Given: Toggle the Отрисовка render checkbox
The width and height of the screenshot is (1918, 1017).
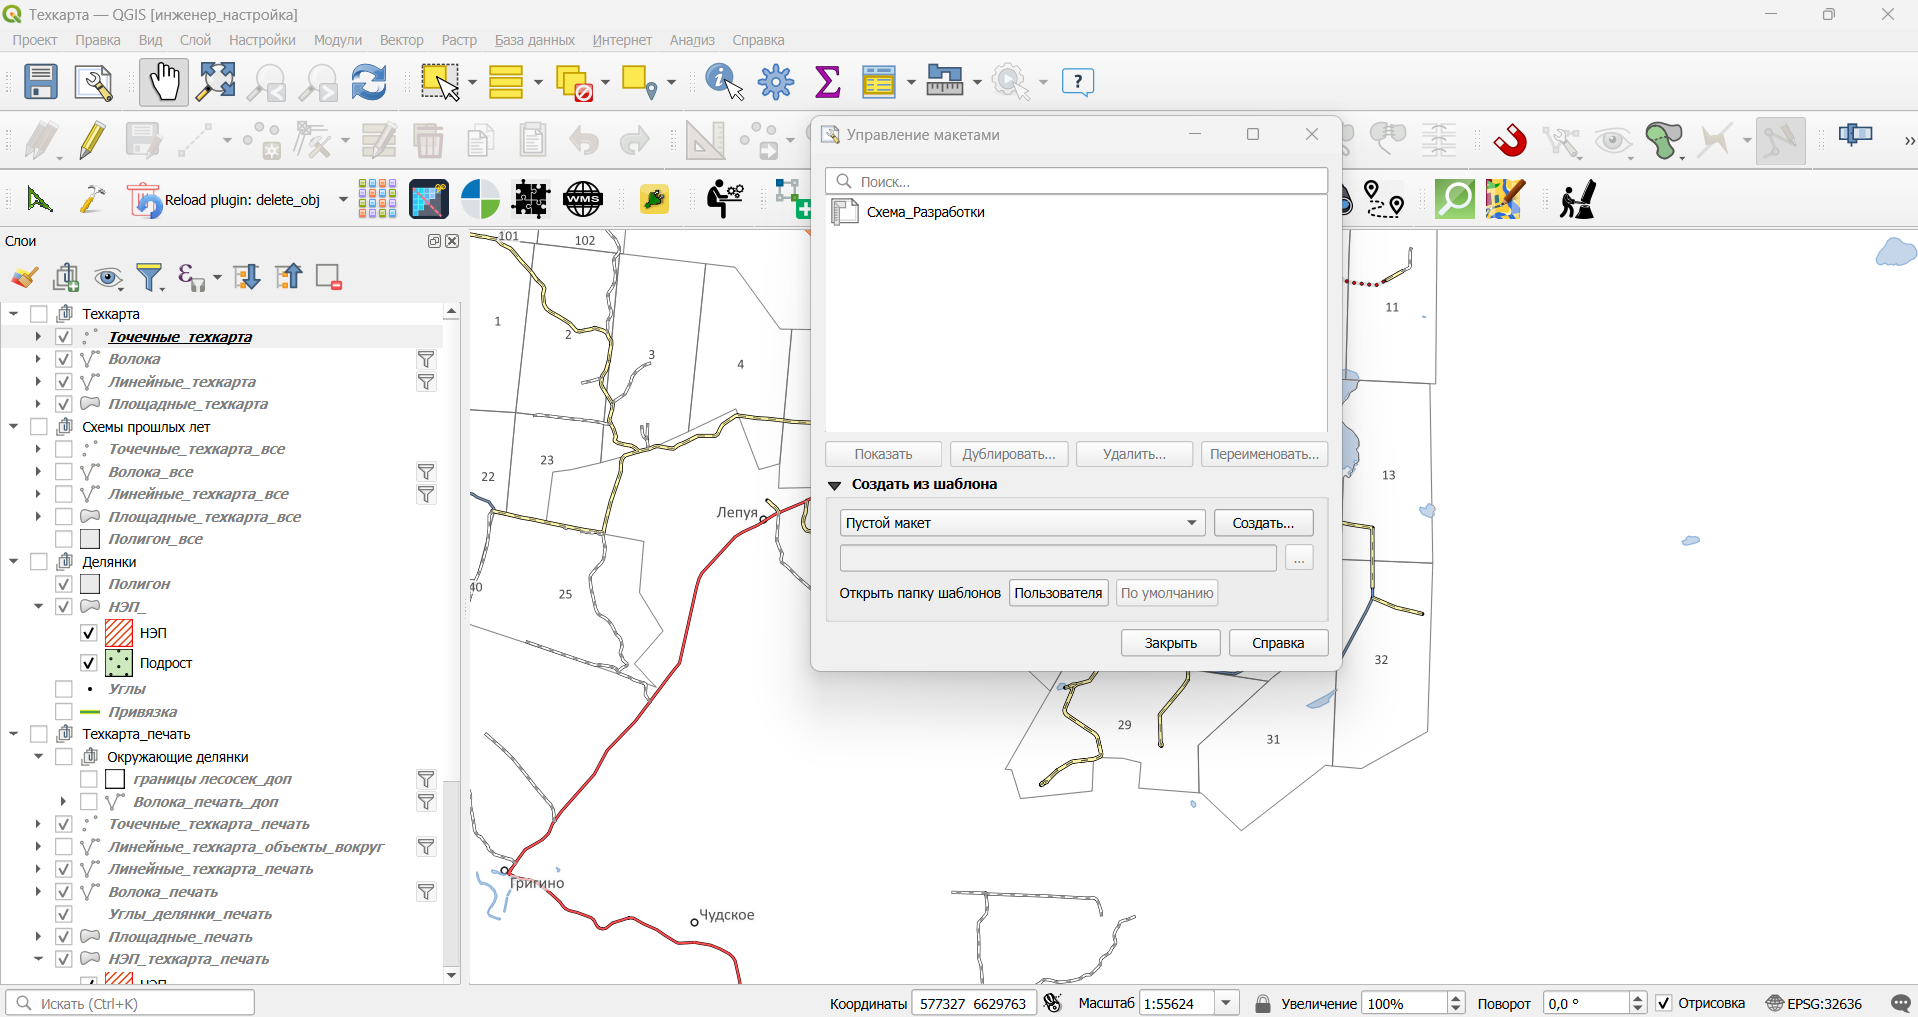Looking at the screenshot, I should pos(1664,1003).
